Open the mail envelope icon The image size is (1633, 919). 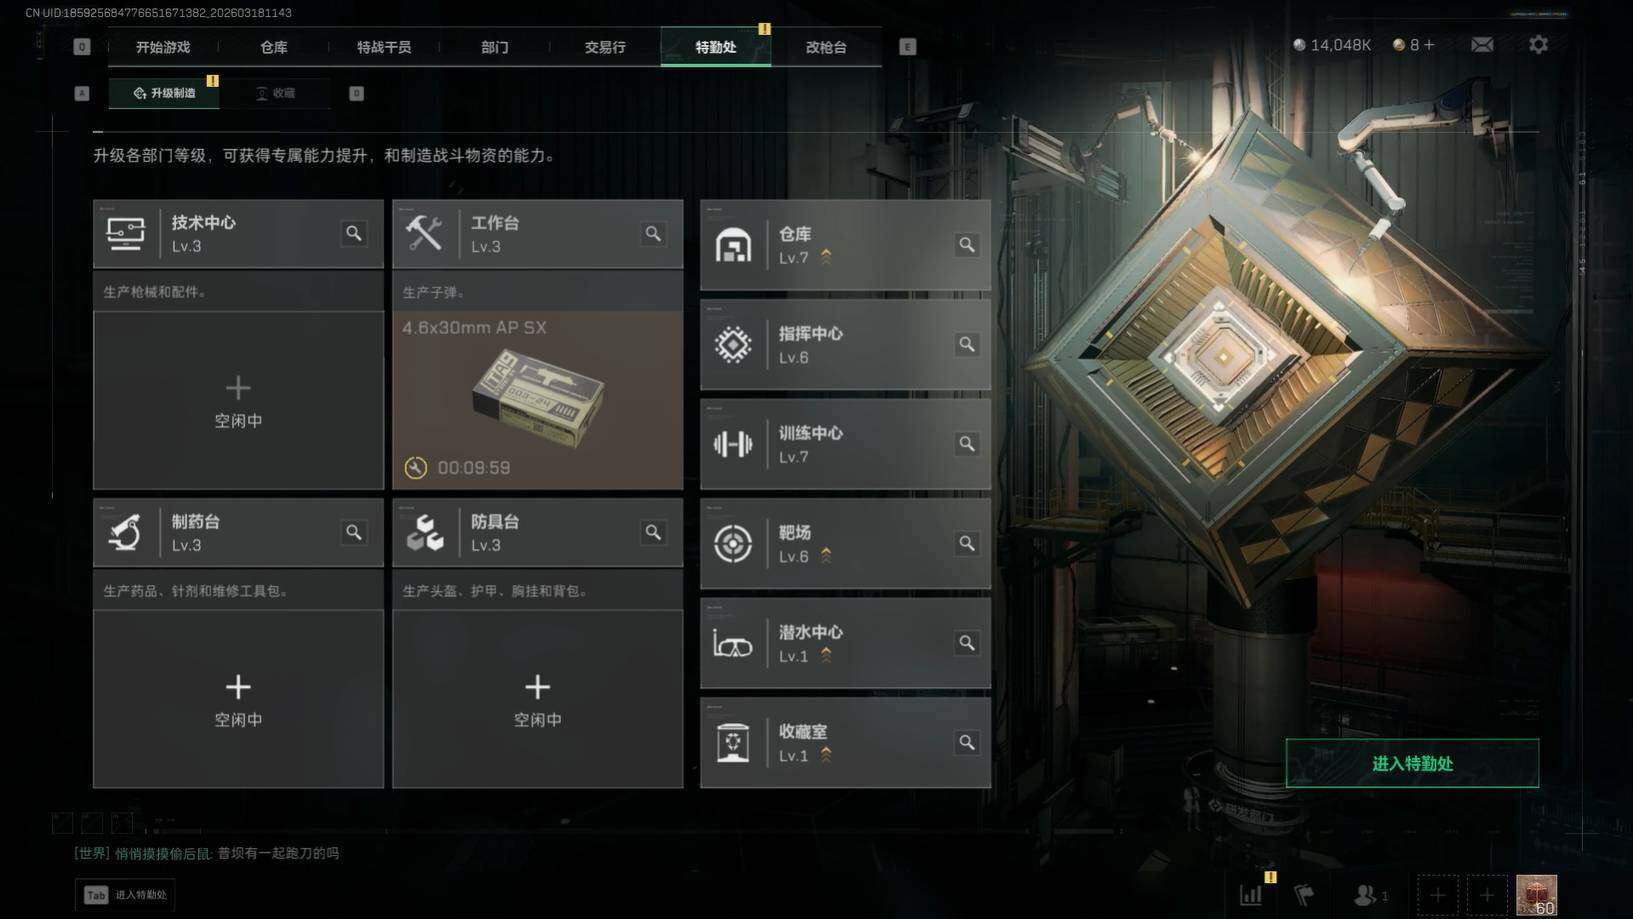pos(1482,45)
